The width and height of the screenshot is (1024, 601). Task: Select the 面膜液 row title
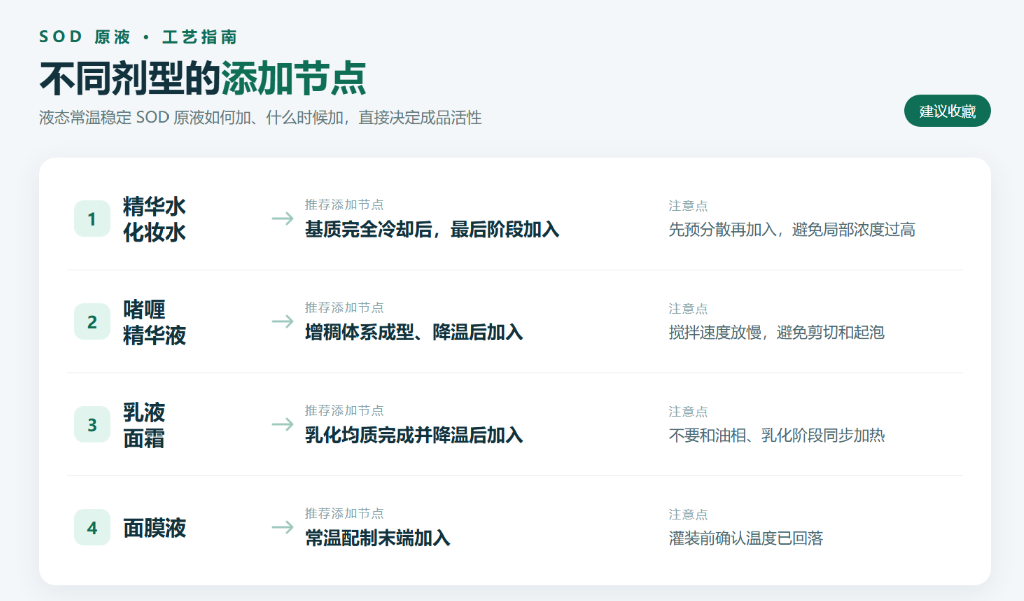[155, 527]
